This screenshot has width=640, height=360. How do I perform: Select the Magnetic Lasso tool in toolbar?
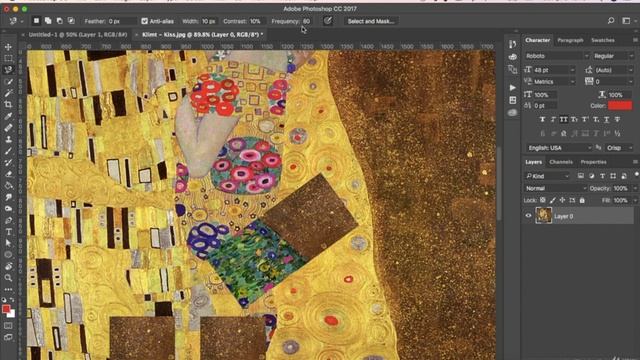[8, 70]
